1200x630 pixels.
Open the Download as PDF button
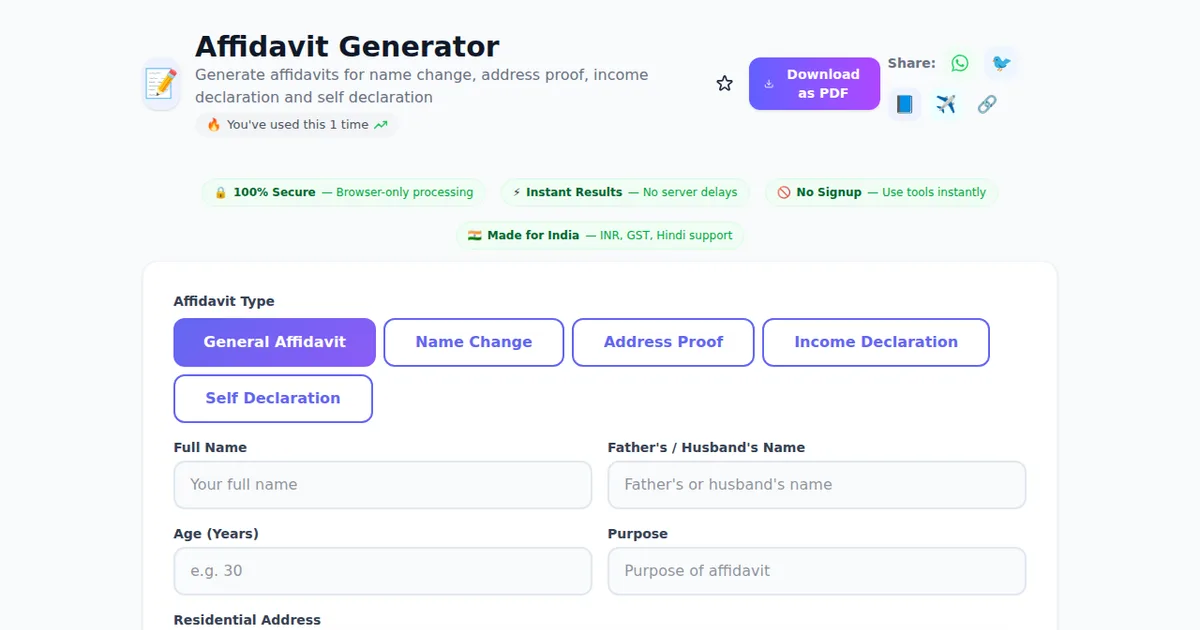coord(814,83)
